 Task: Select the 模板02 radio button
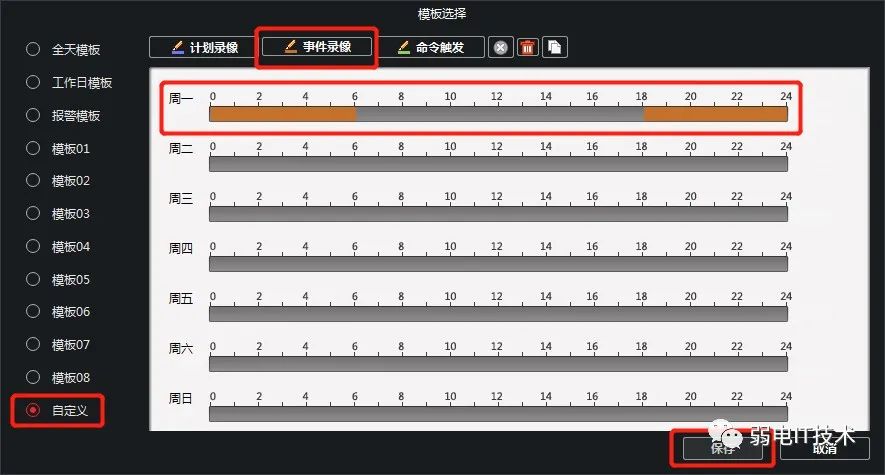click(x=33, y=181)
